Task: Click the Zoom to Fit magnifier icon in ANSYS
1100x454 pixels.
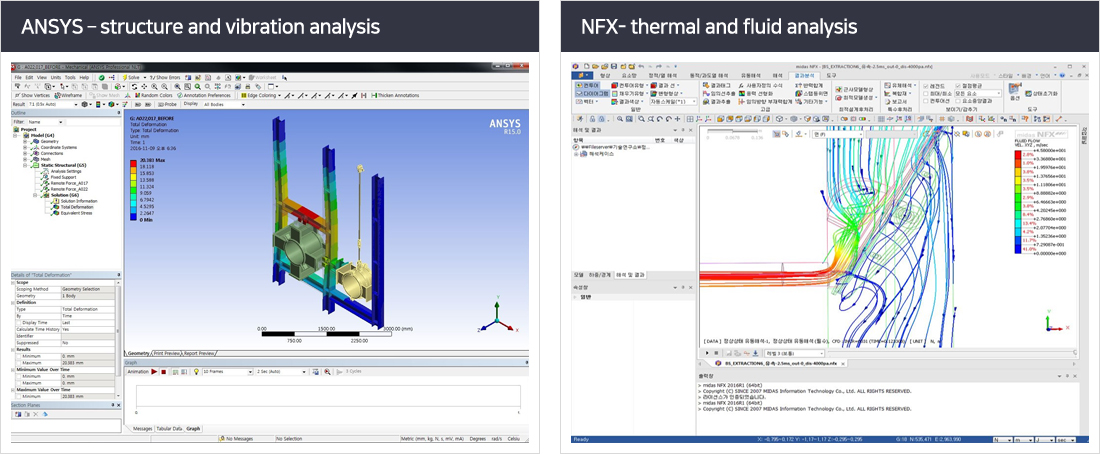Action: (x=178, y=86)
